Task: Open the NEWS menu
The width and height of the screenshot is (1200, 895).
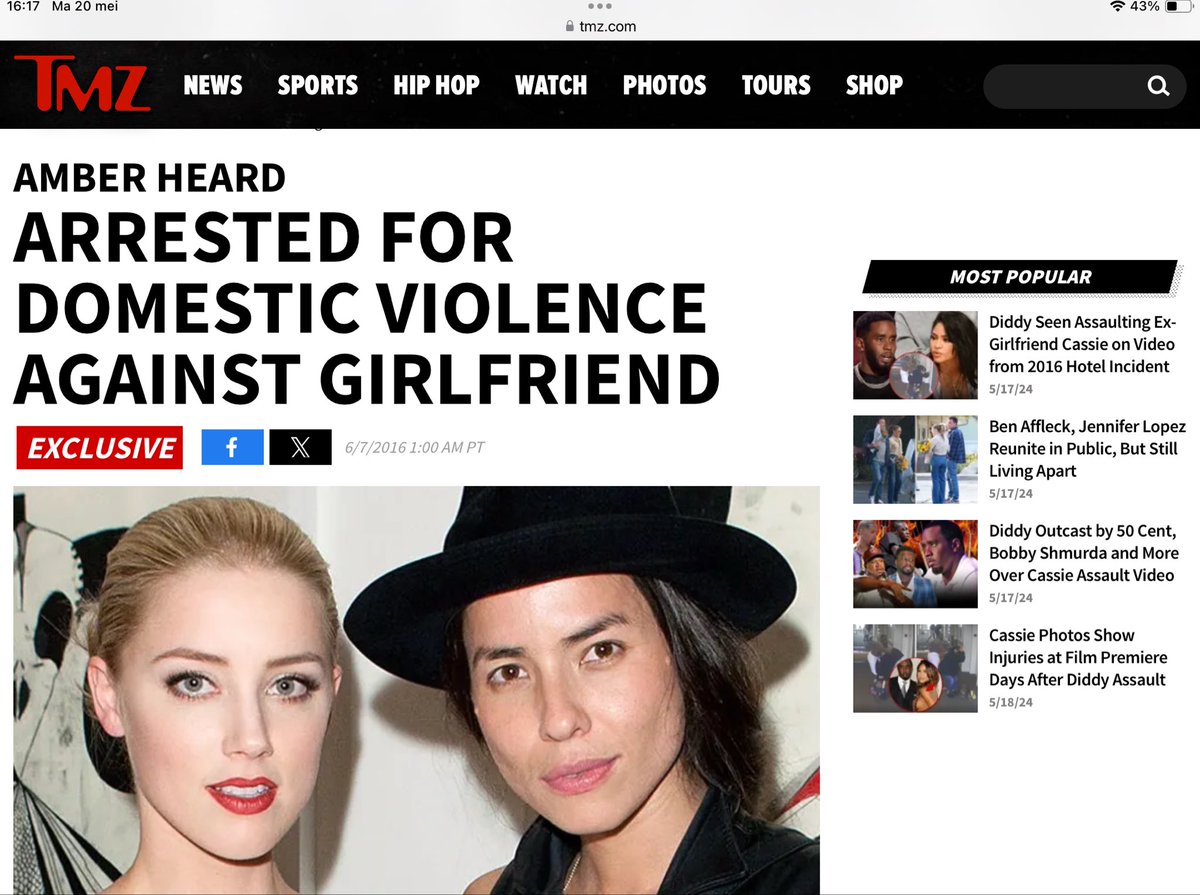Action: 213,85
